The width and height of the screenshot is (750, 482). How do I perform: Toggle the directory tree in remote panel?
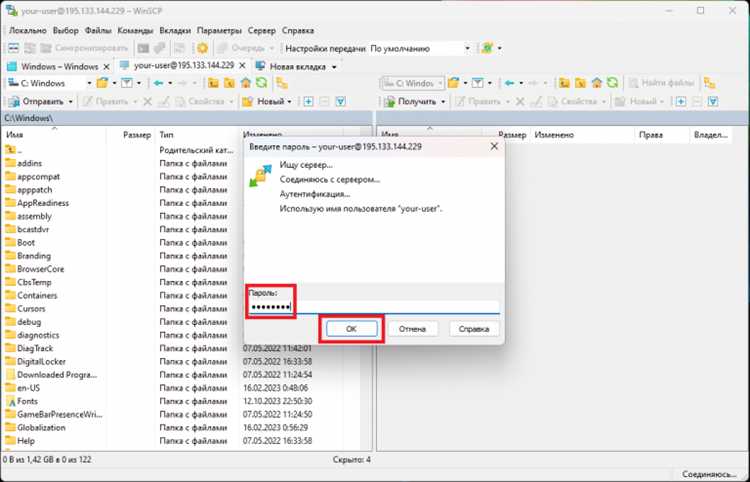(710, 83)
